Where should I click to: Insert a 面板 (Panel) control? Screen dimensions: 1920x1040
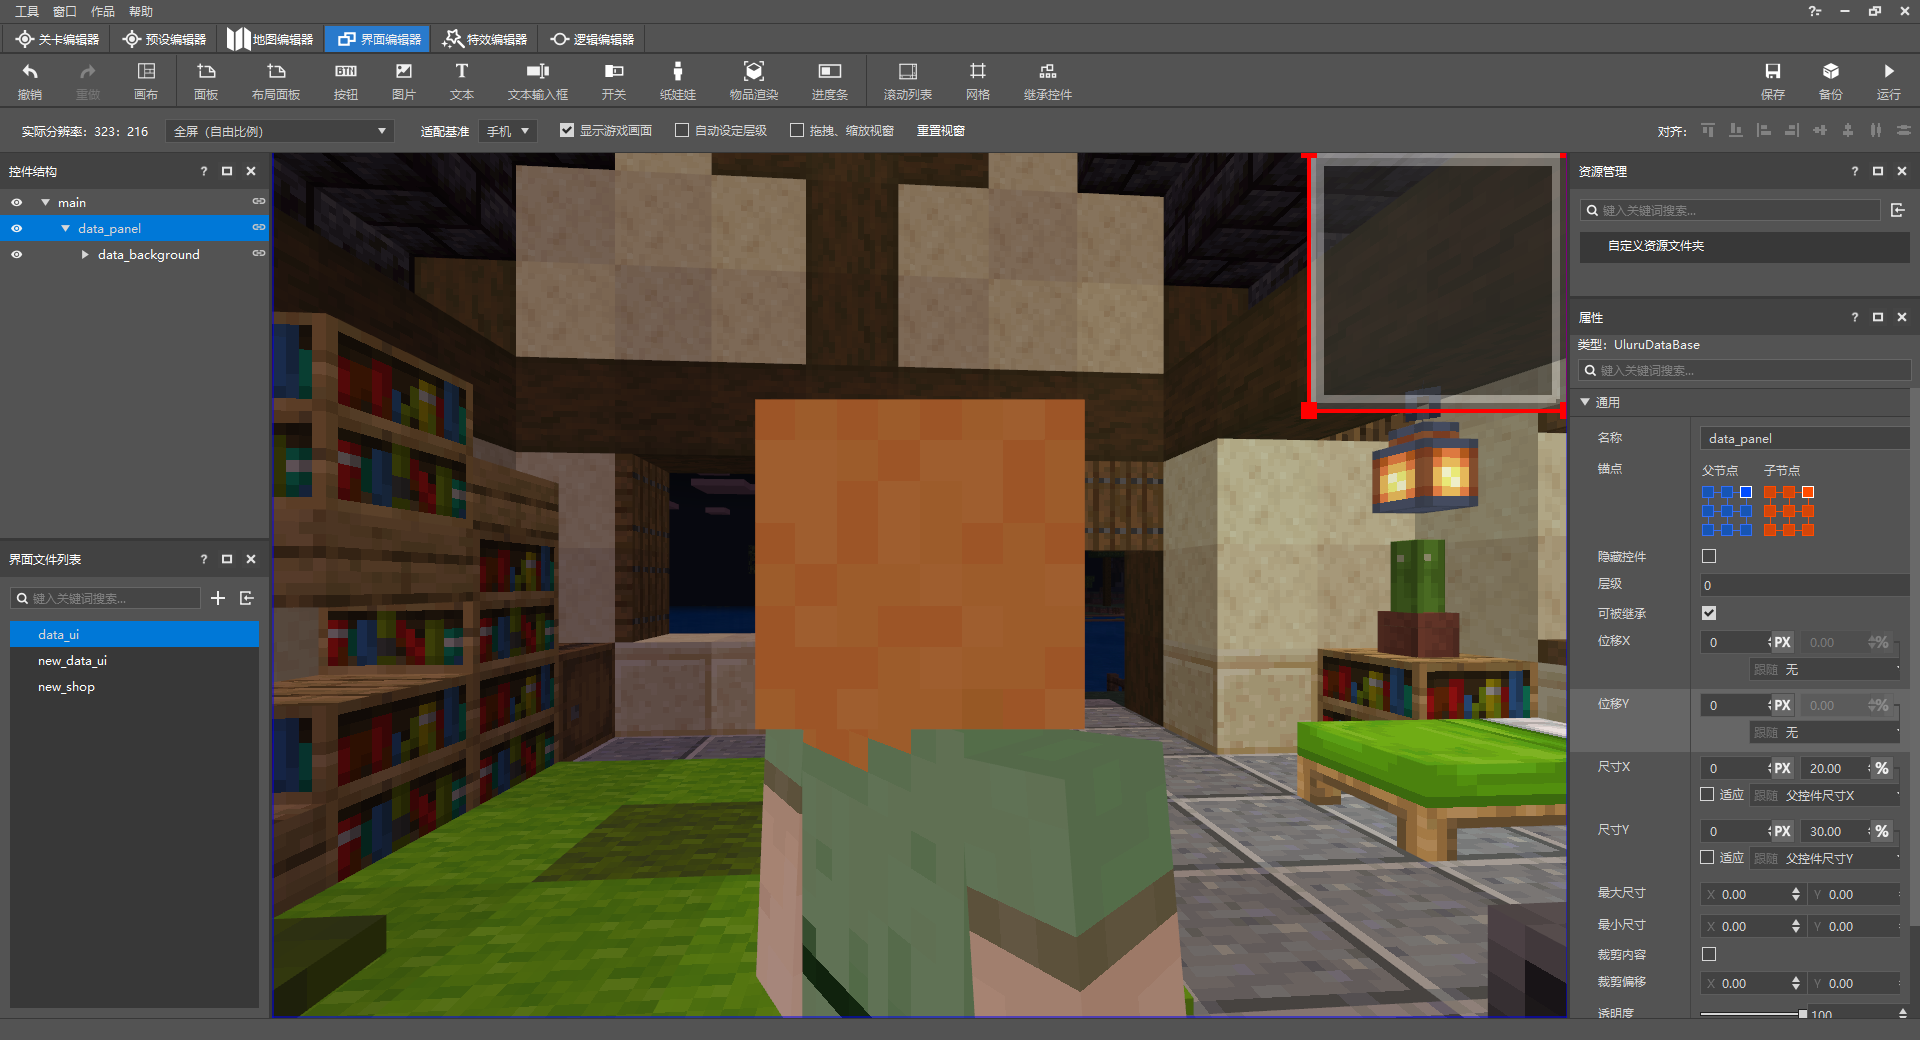coord(206,81)
